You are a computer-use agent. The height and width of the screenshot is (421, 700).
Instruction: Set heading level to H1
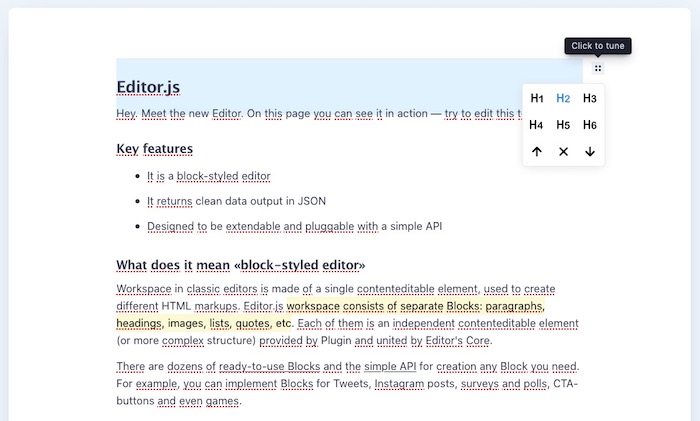pyautogui.click(x=537, y=98)
